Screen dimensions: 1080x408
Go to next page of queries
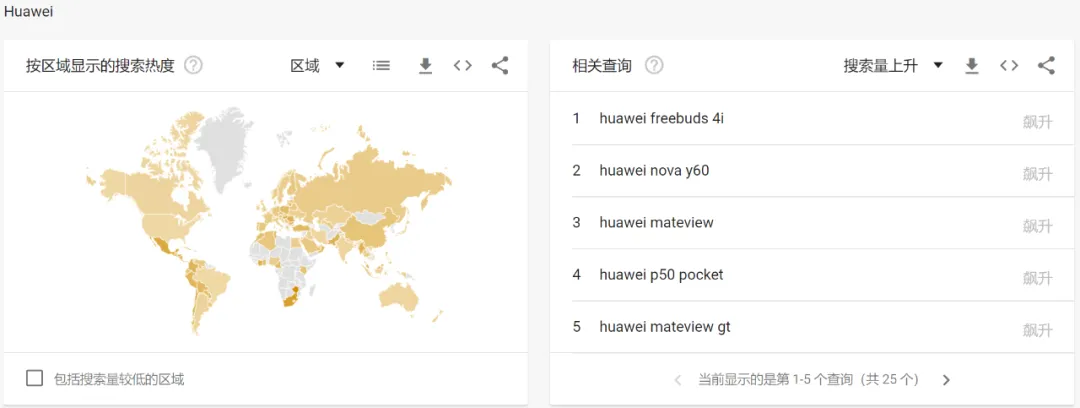pos(946,380)
